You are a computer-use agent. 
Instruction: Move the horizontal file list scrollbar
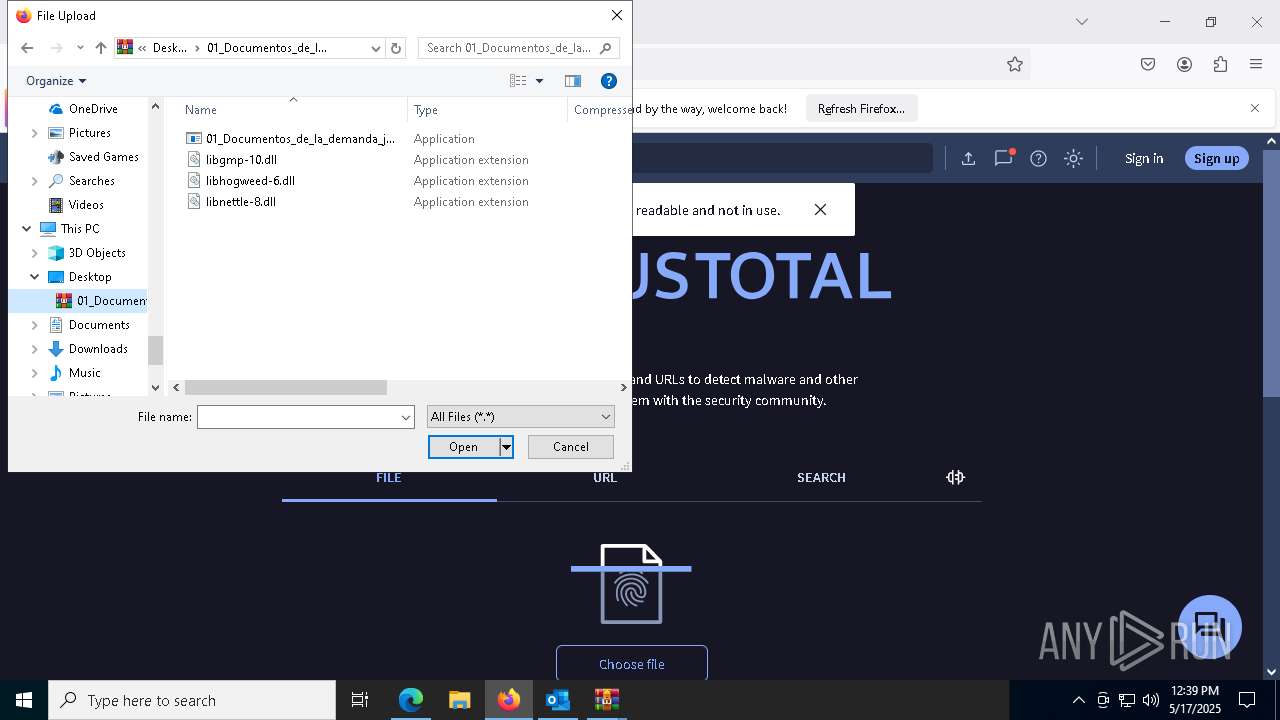[x=285, y=387]
